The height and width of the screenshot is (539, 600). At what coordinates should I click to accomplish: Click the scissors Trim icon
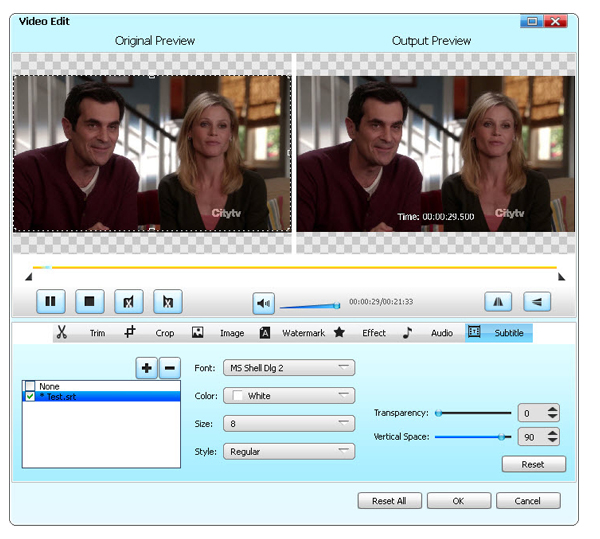click(62, 332)
